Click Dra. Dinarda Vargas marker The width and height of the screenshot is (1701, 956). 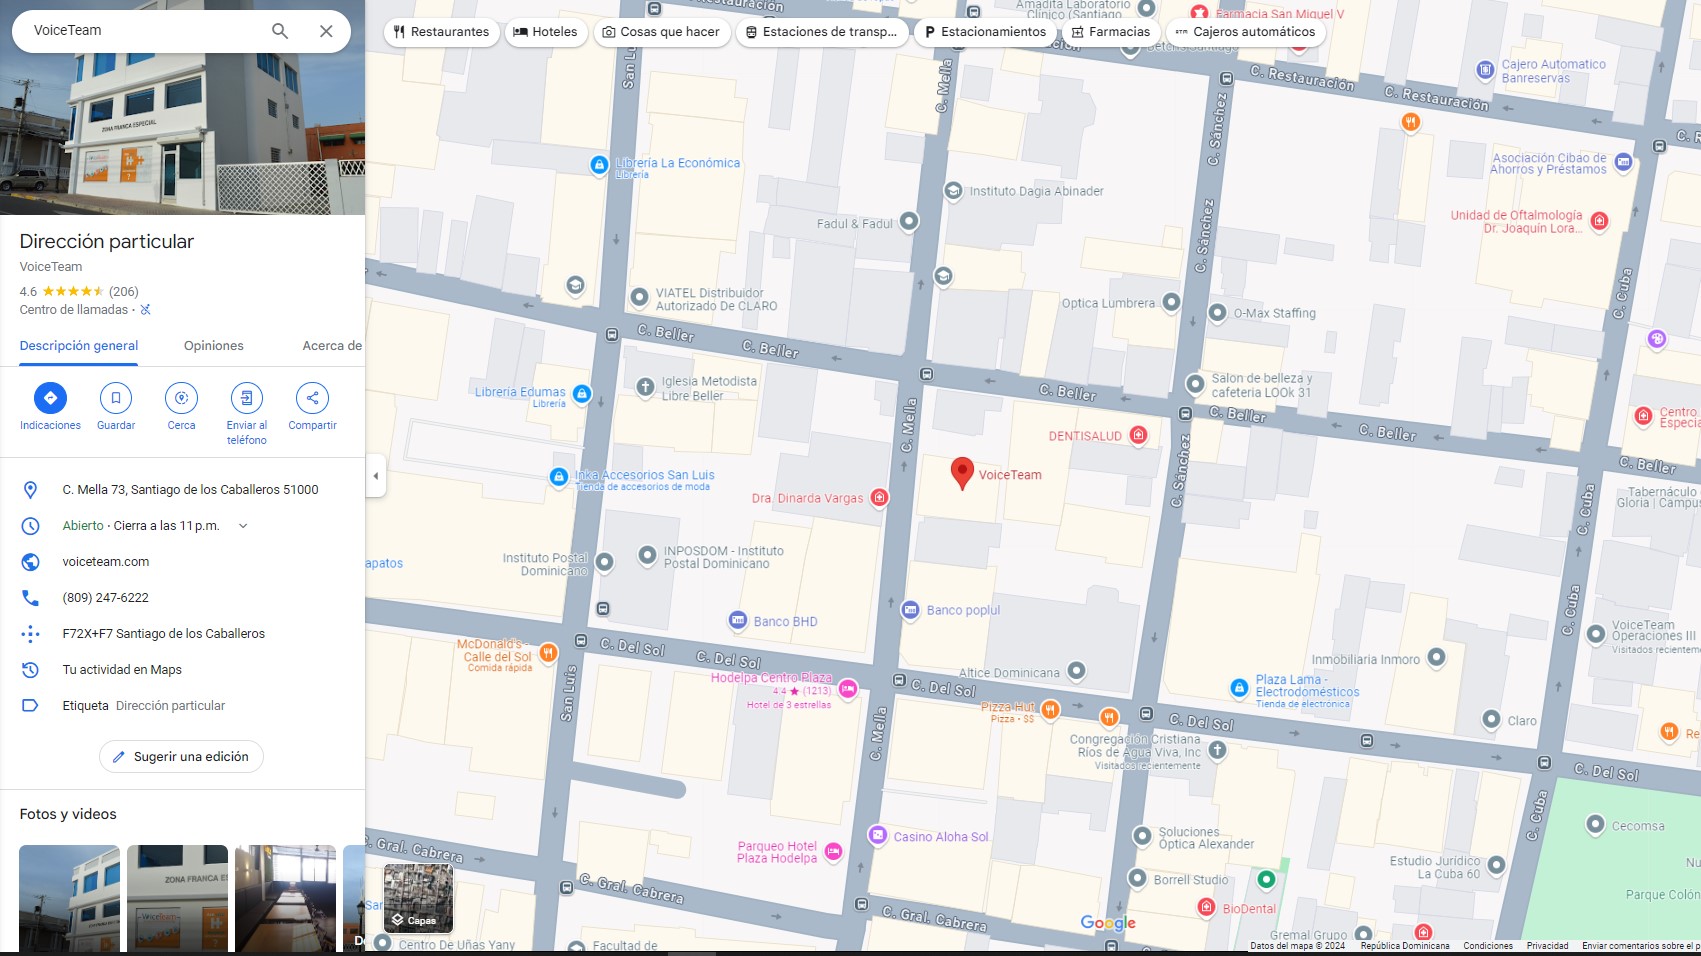pyautogui.click(x=879, y=497)
